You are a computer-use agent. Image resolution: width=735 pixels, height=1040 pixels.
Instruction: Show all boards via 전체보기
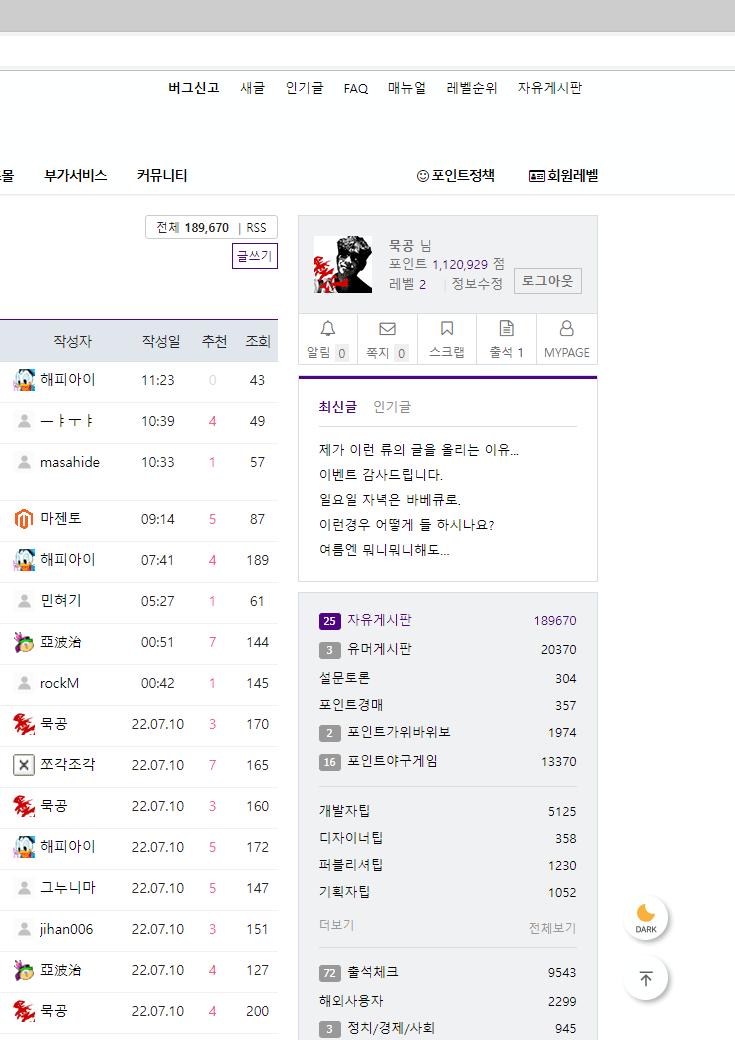click(x=552, y=928)
